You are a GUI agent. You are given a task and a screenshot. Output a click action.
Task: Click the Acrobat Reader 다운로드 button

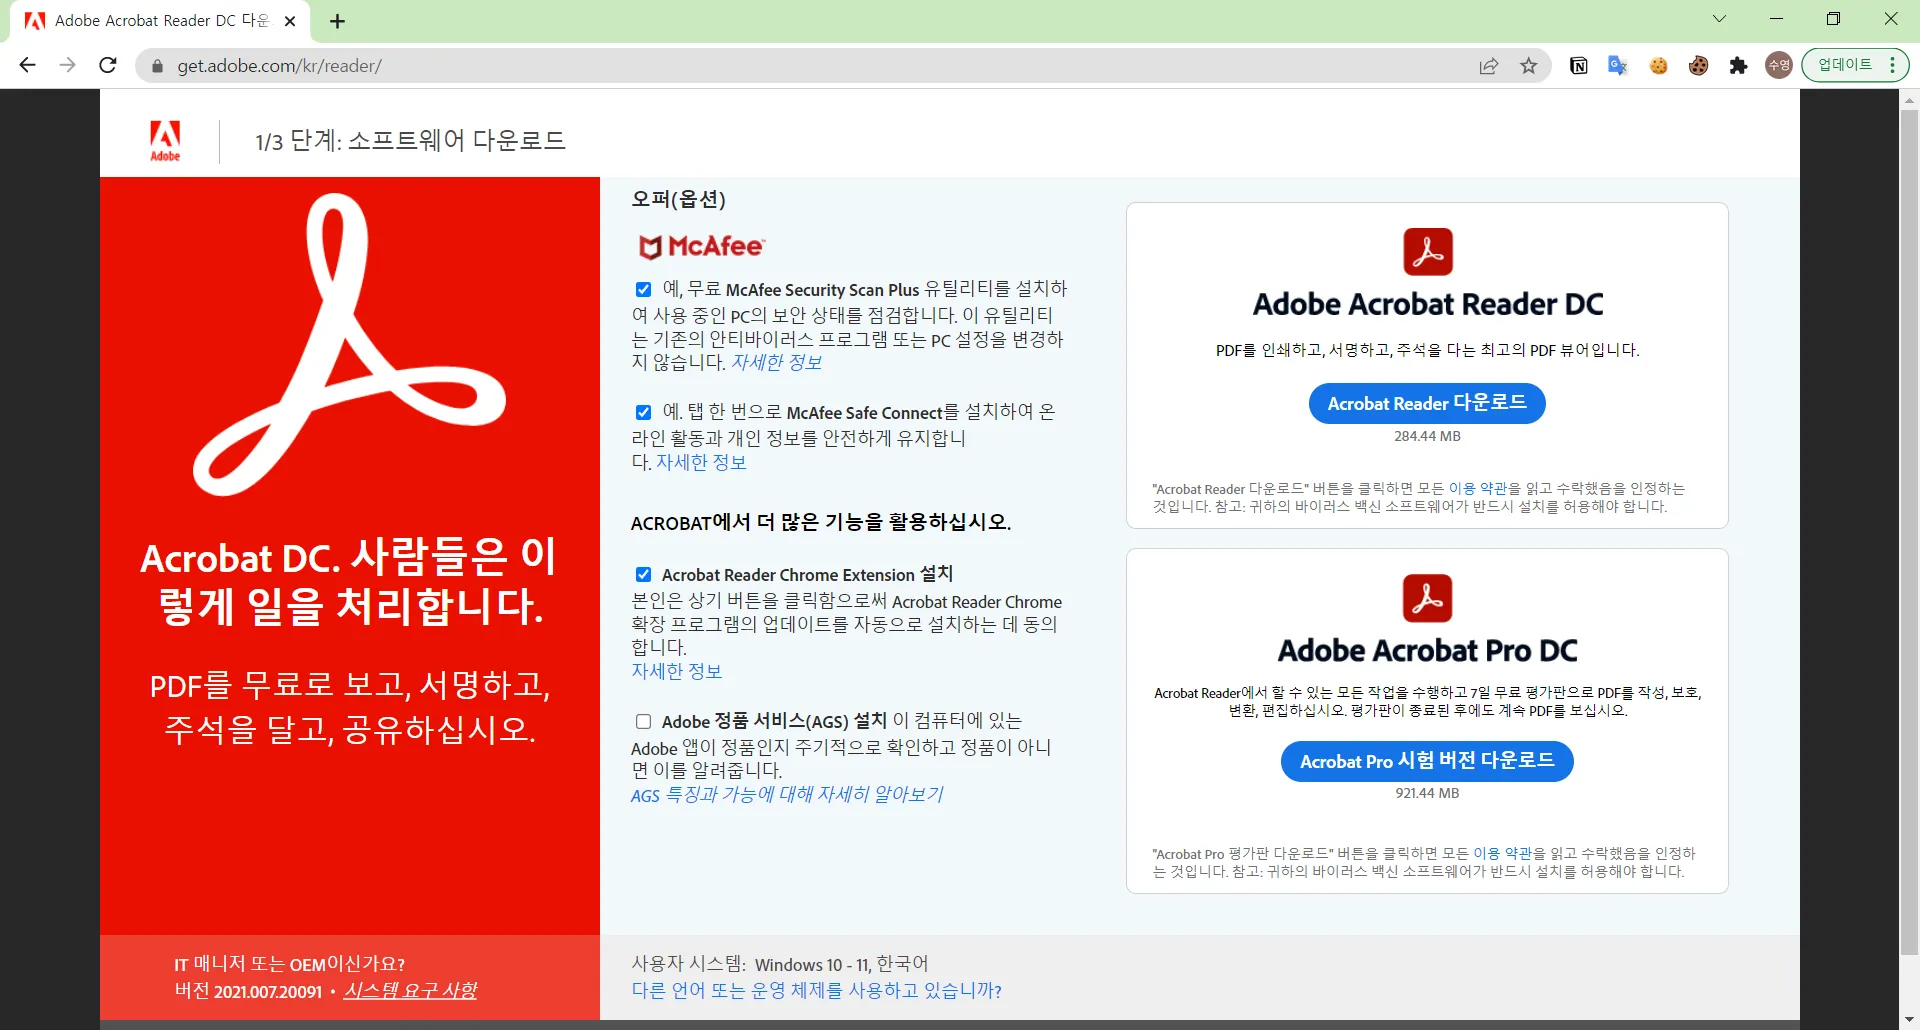tap(1427, 403)
